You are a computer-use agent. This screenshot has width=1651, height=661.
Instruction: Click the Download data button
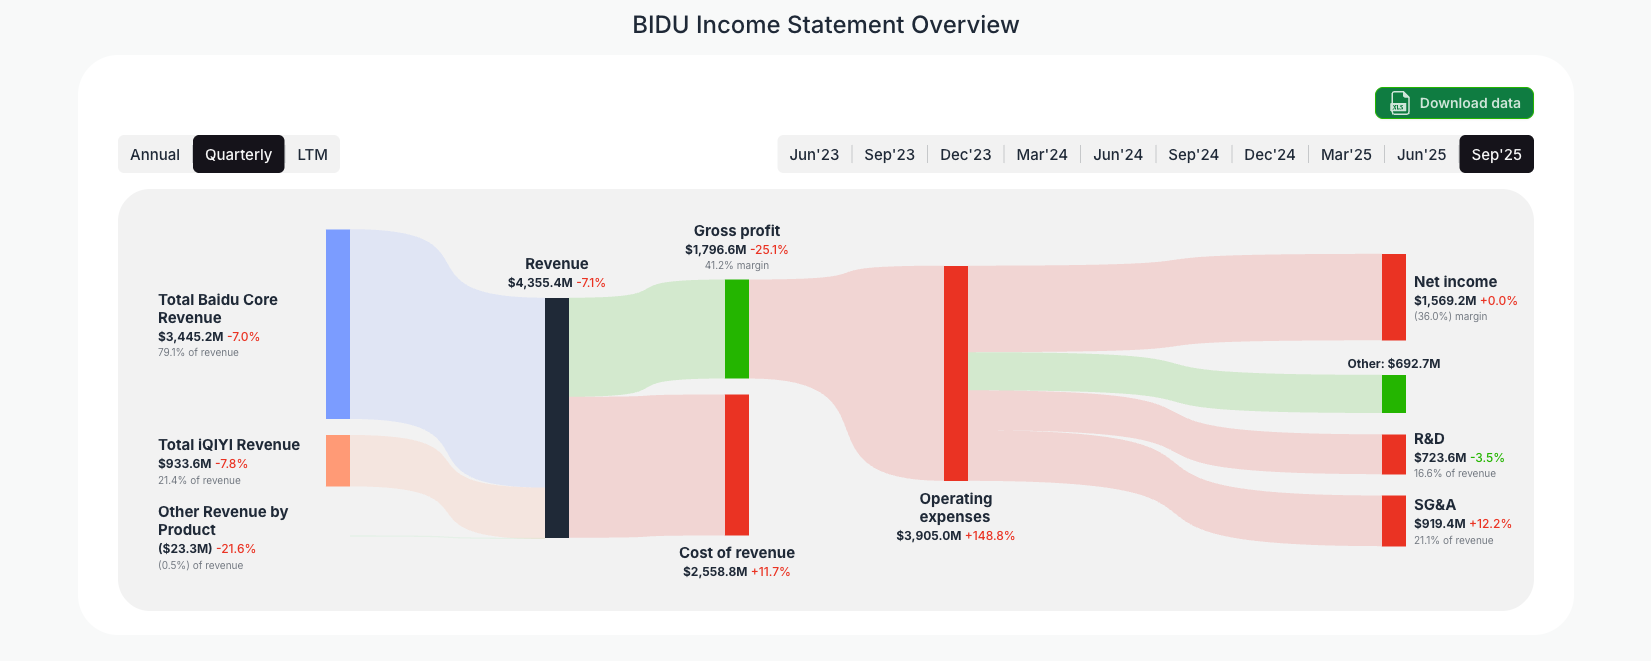click(1454, 103)
